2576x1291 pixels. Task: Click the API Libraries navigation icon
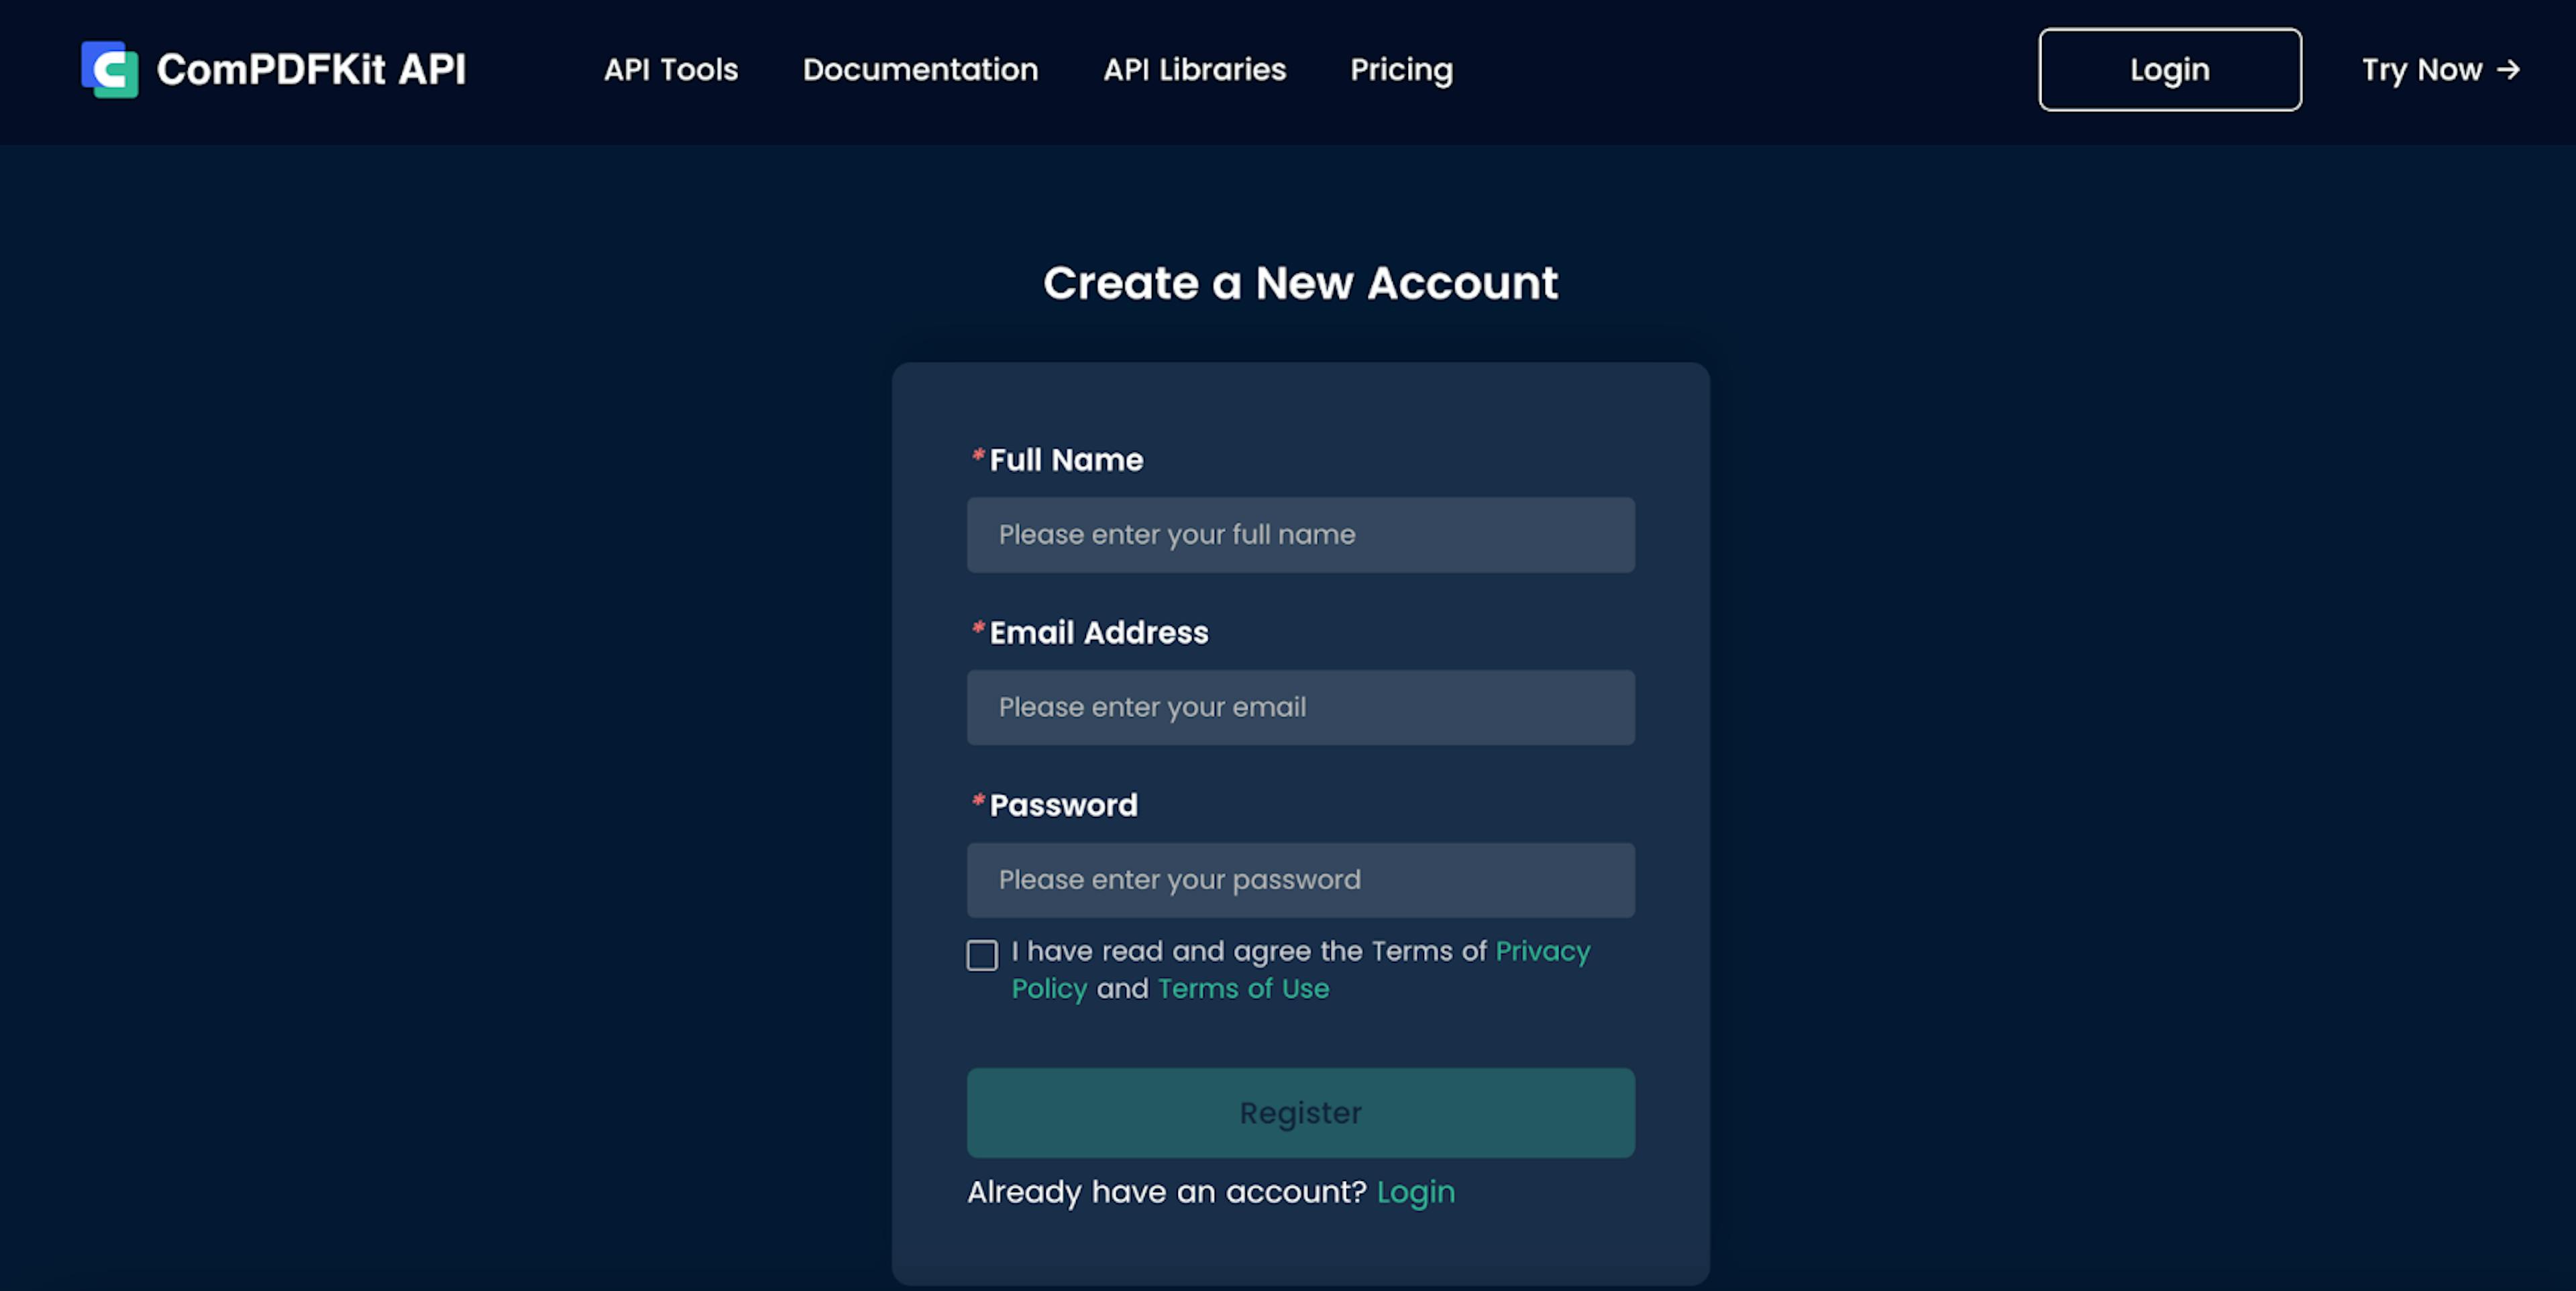click(x=1193, y=69)
